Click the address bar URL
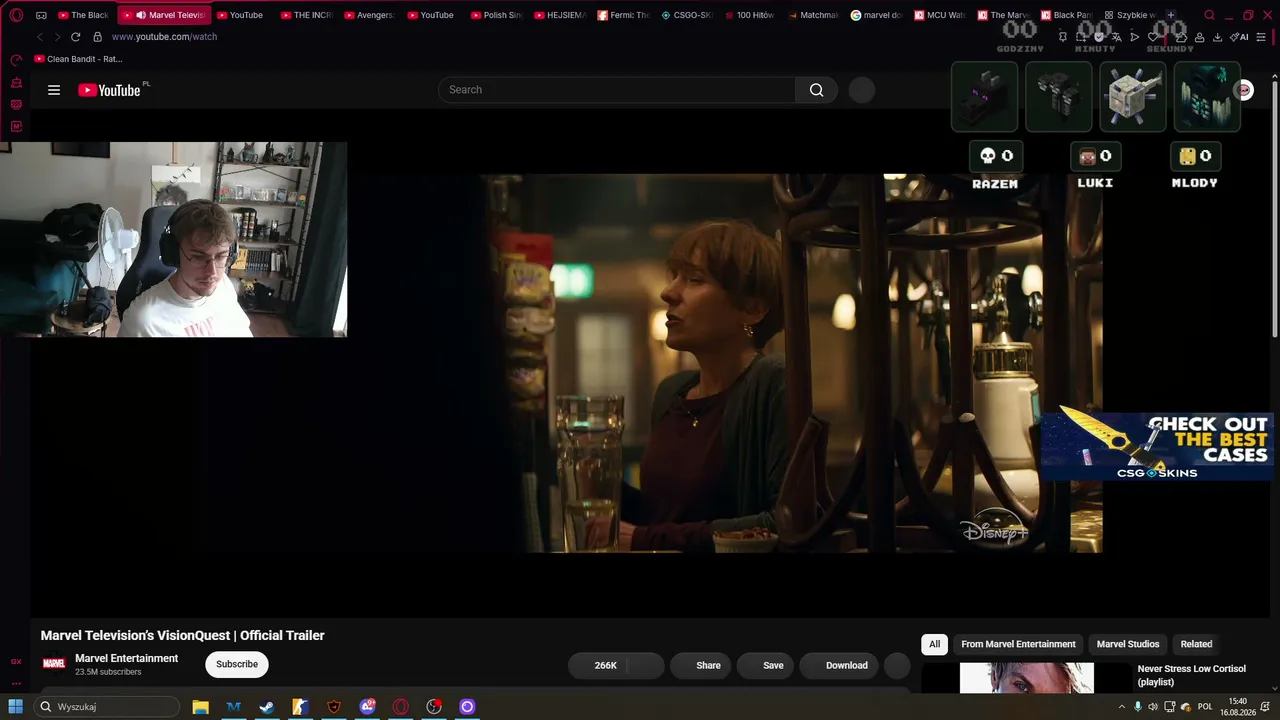This screenshot has width=1280, height=720. pos(164,37)
